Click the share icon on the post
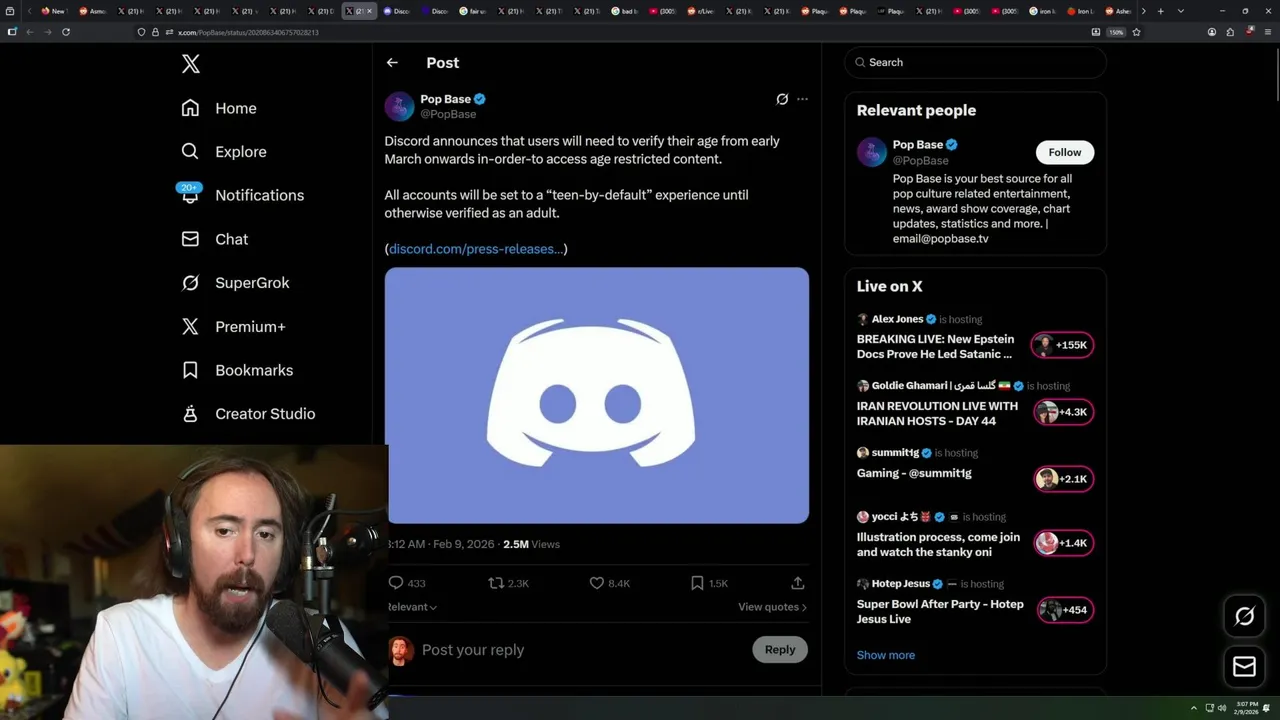1280x720 pixels. pyautogui.click(x=798, y=583)
